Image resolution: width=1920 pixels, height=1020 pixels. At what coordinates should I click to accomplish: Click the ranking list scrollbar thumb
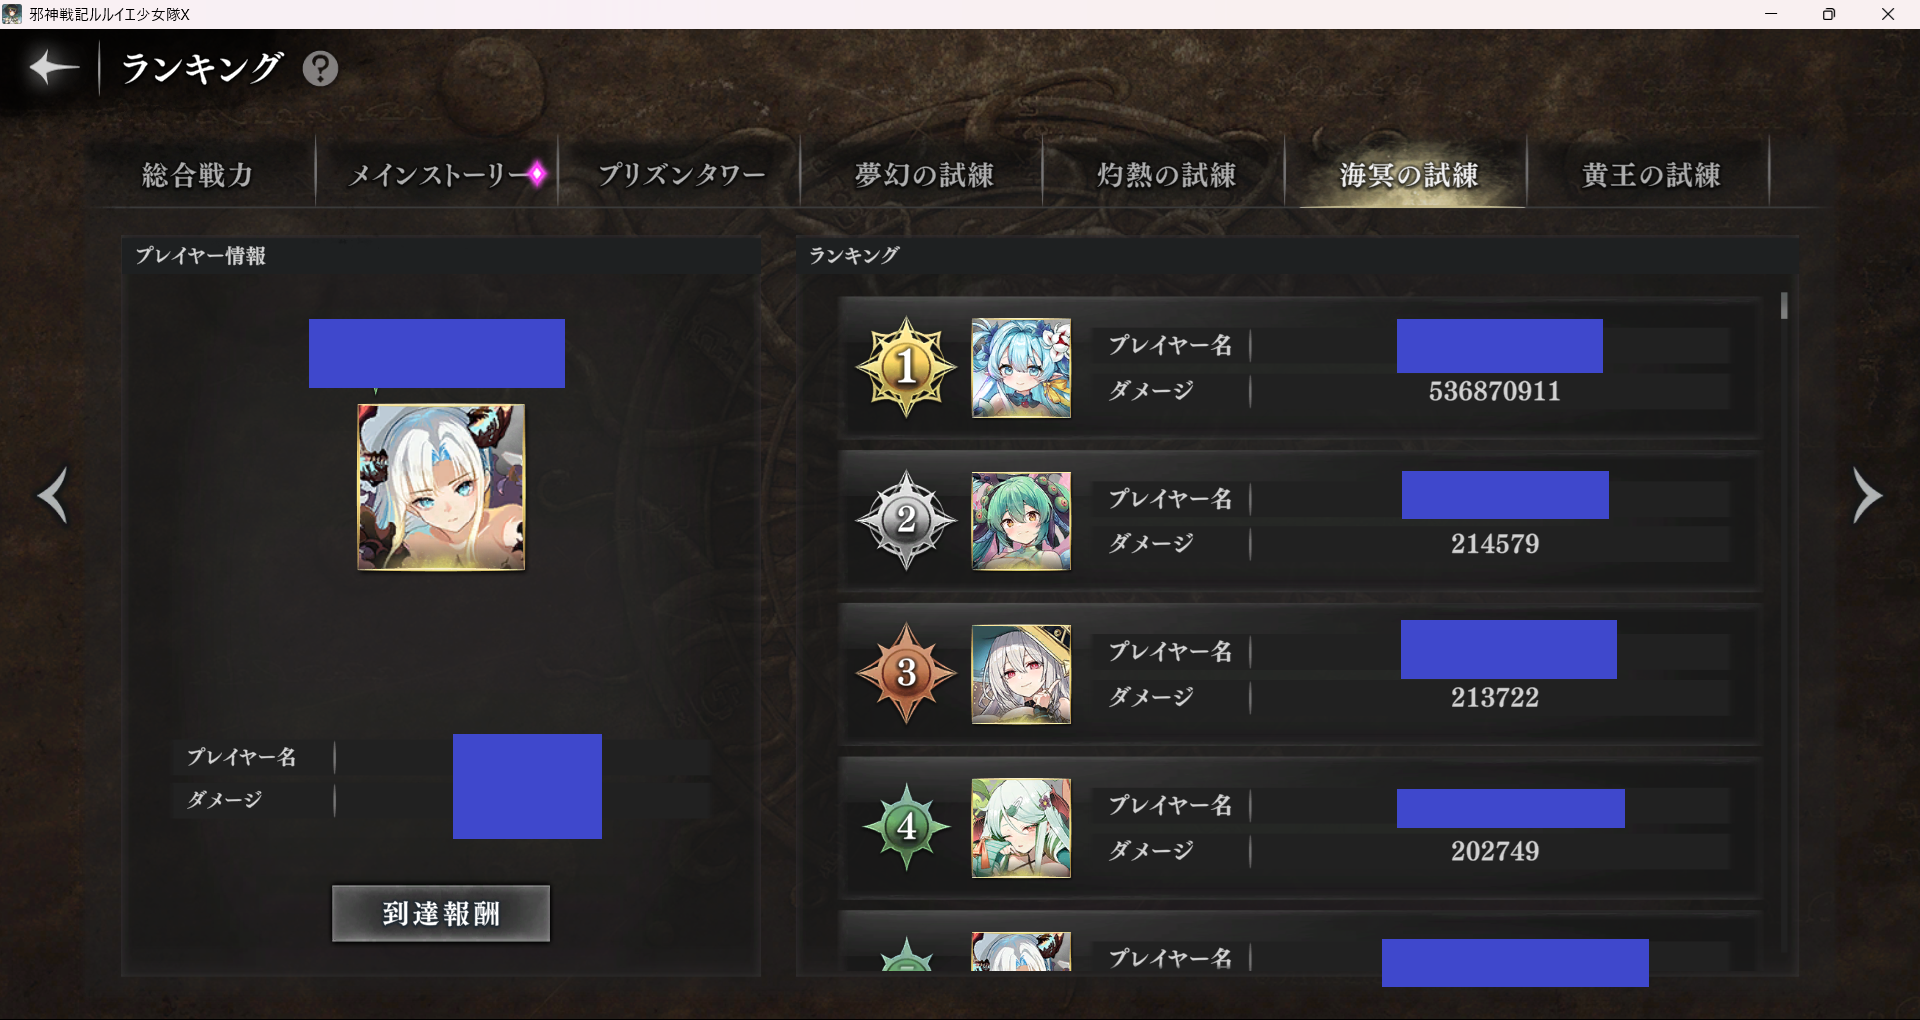(x=1784, y=306)
